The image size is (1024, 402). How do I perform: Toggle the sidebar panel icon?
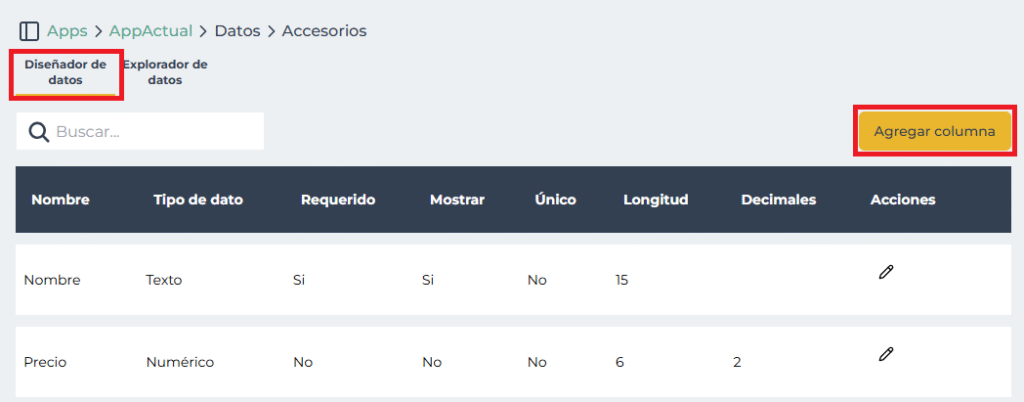point(29,31)
